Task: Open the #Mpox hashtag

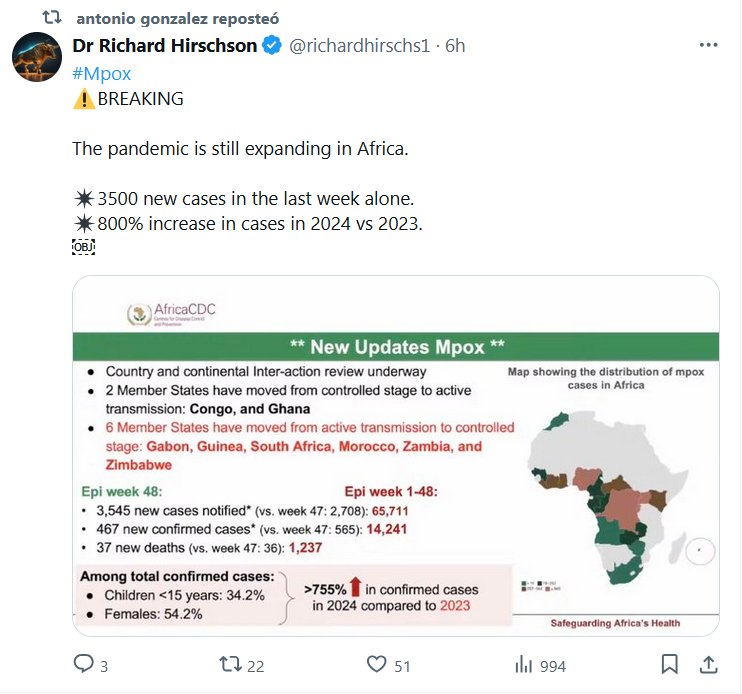Action: click(x=102, y=74)
